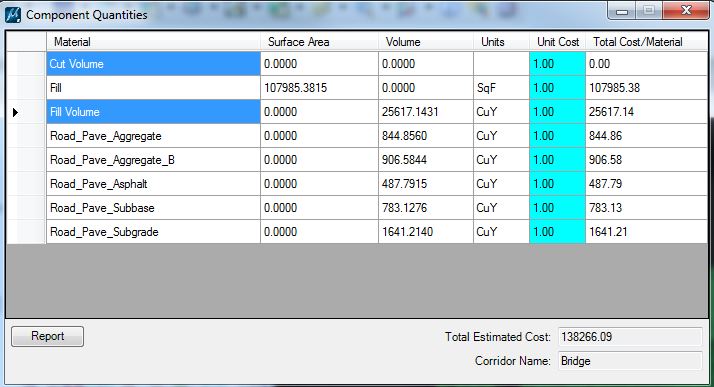Click the Unit Cost cell for Road_Pave_Aggregate_B
The width and height of the screenshot is (714, 387).
(557, 160)
